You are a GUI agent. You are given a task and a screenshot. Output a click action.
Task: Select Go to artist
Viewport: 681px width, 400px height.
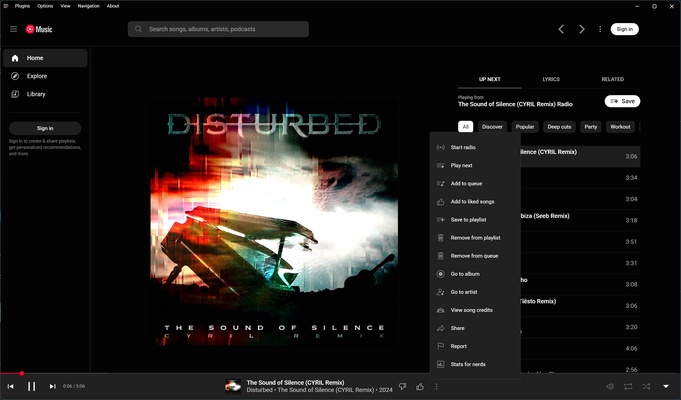pyautogui.click(x=475, y=292)
